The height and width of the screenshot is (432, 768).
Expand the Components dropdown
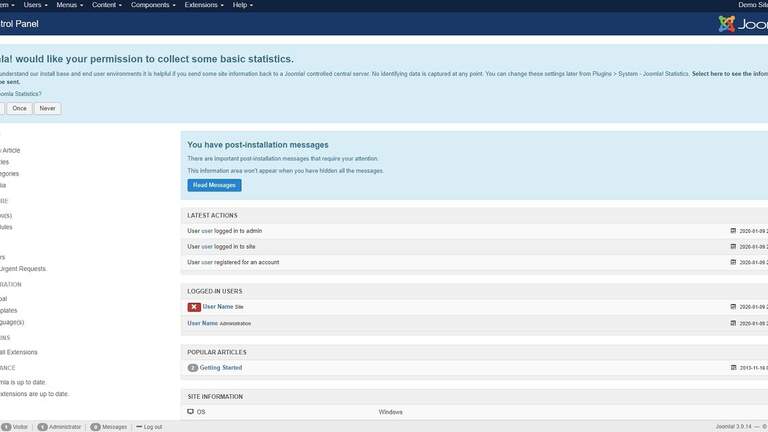pyautogui.click(x=153, y=5)
